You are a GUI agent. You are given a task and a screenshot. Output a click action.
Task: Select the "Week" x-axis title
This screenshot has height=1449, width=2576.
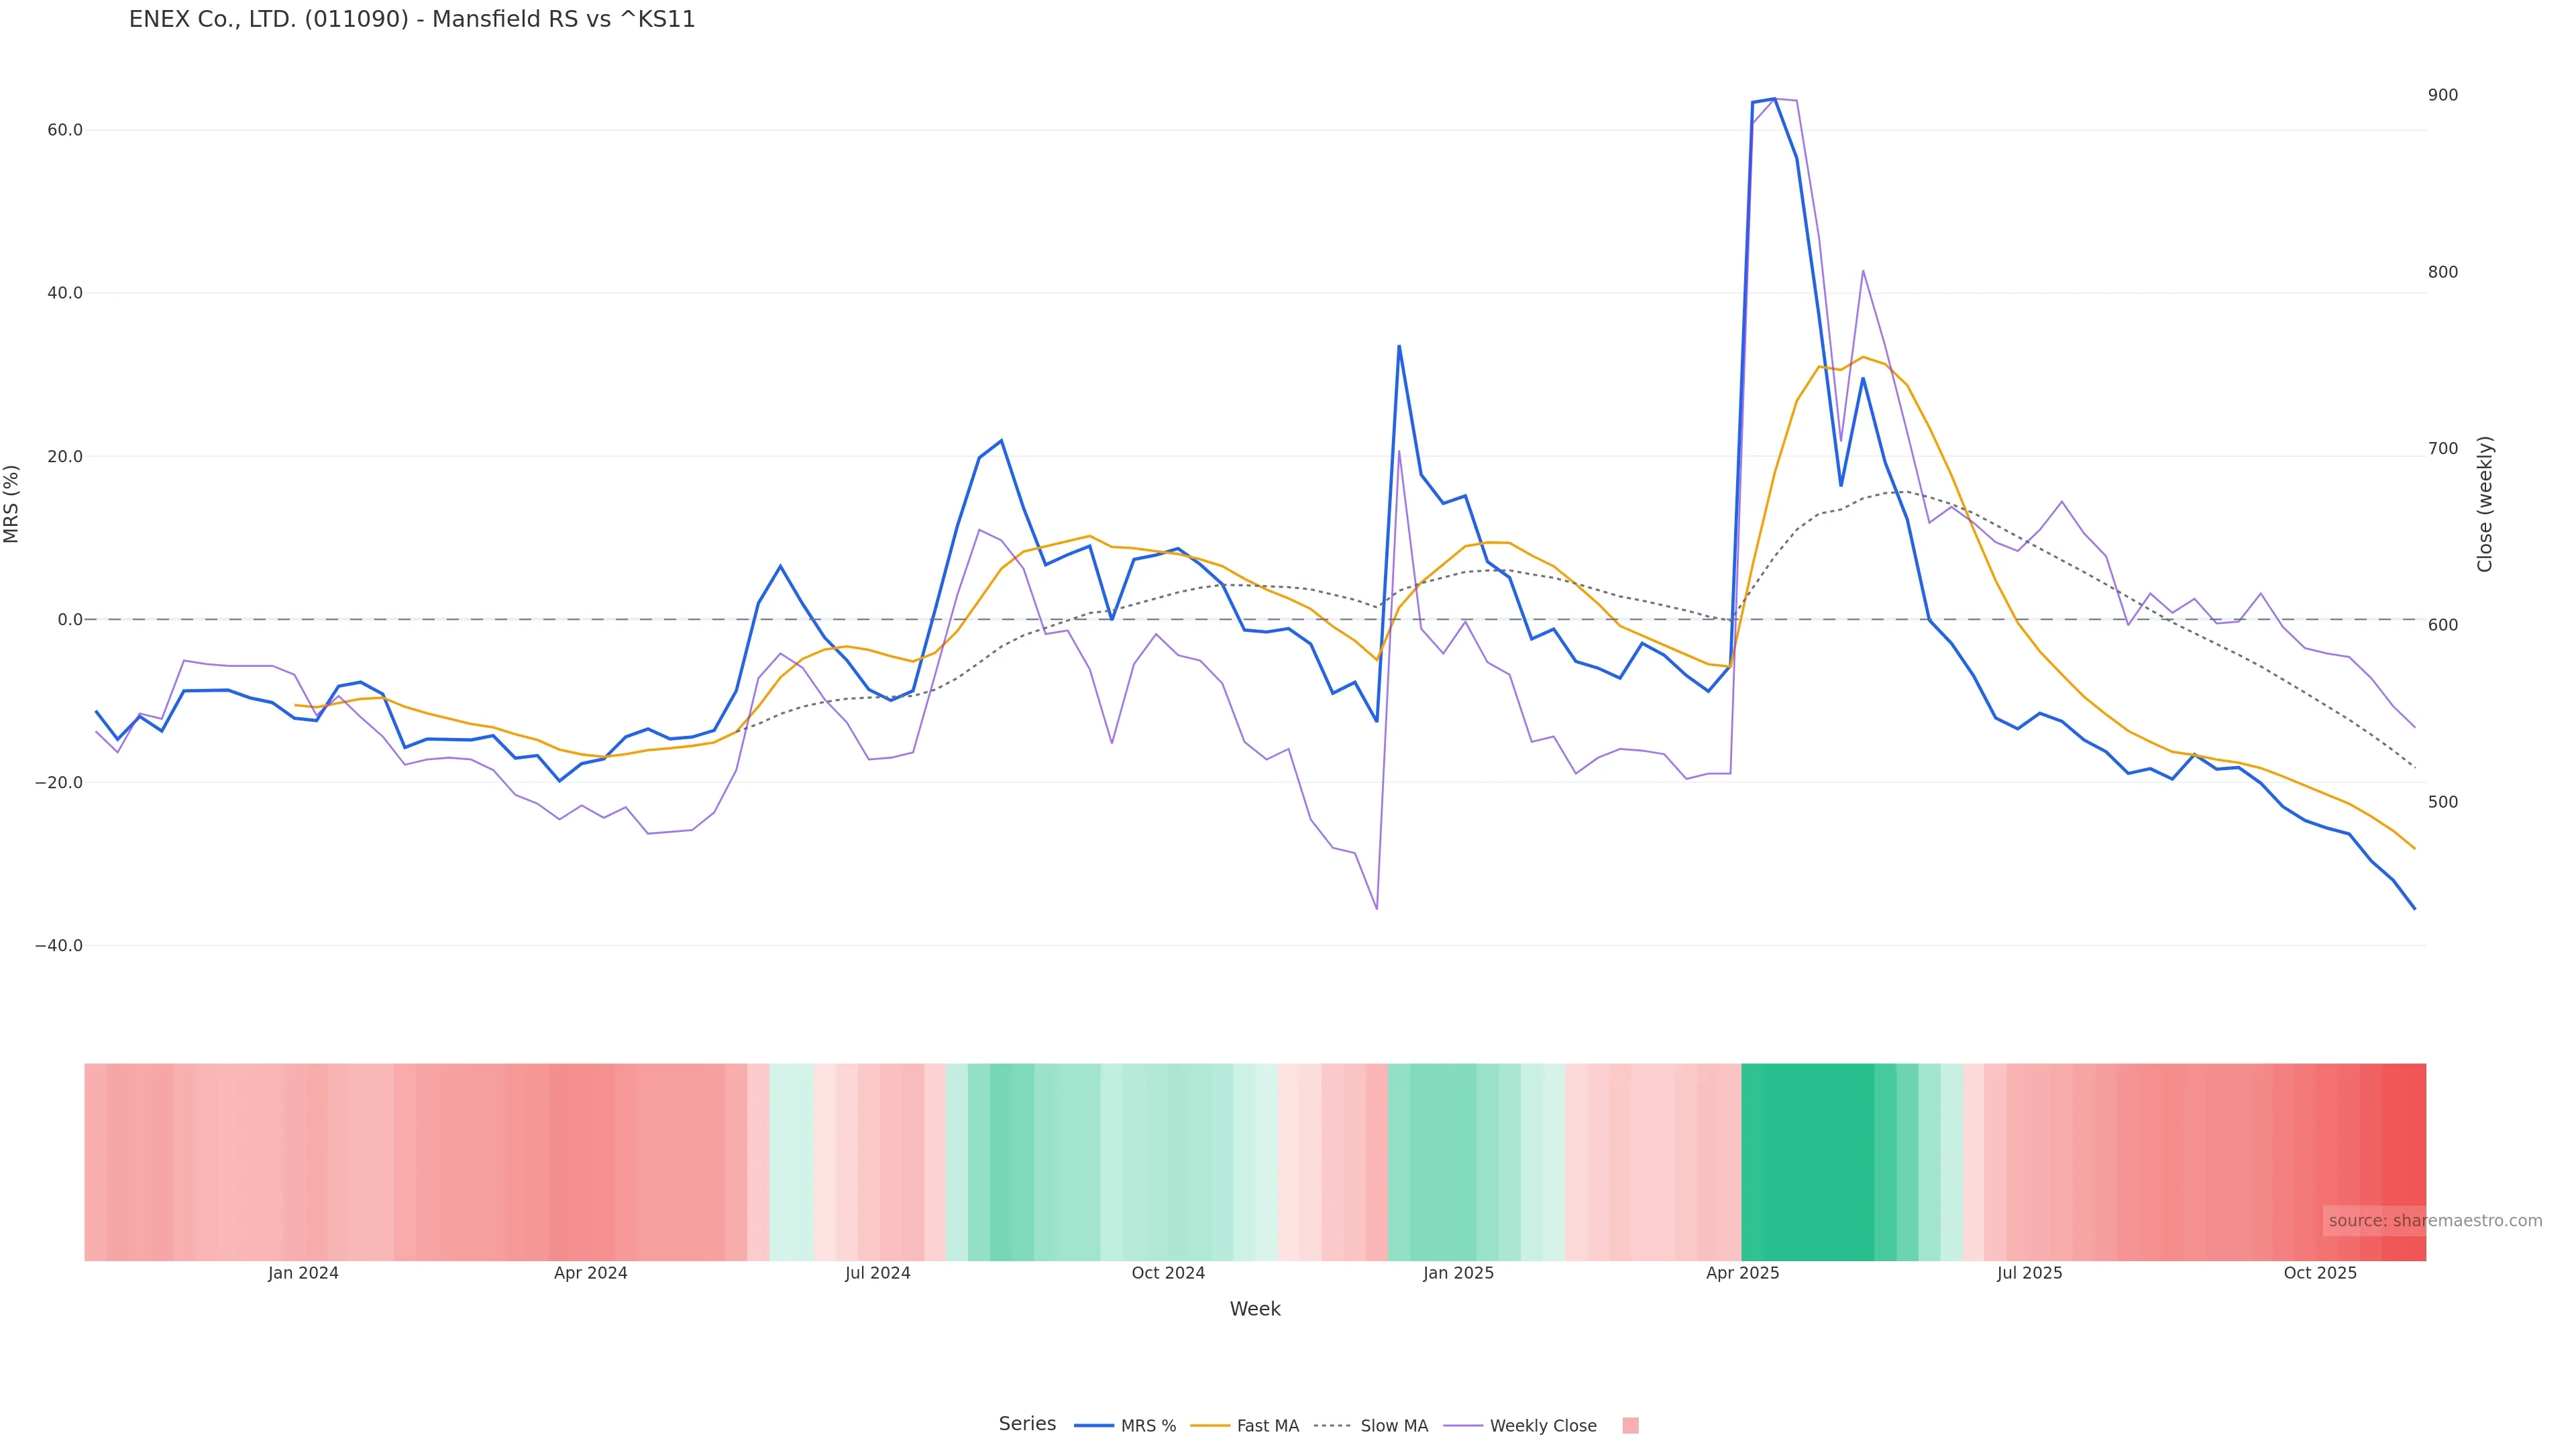coord(1254,1309)
